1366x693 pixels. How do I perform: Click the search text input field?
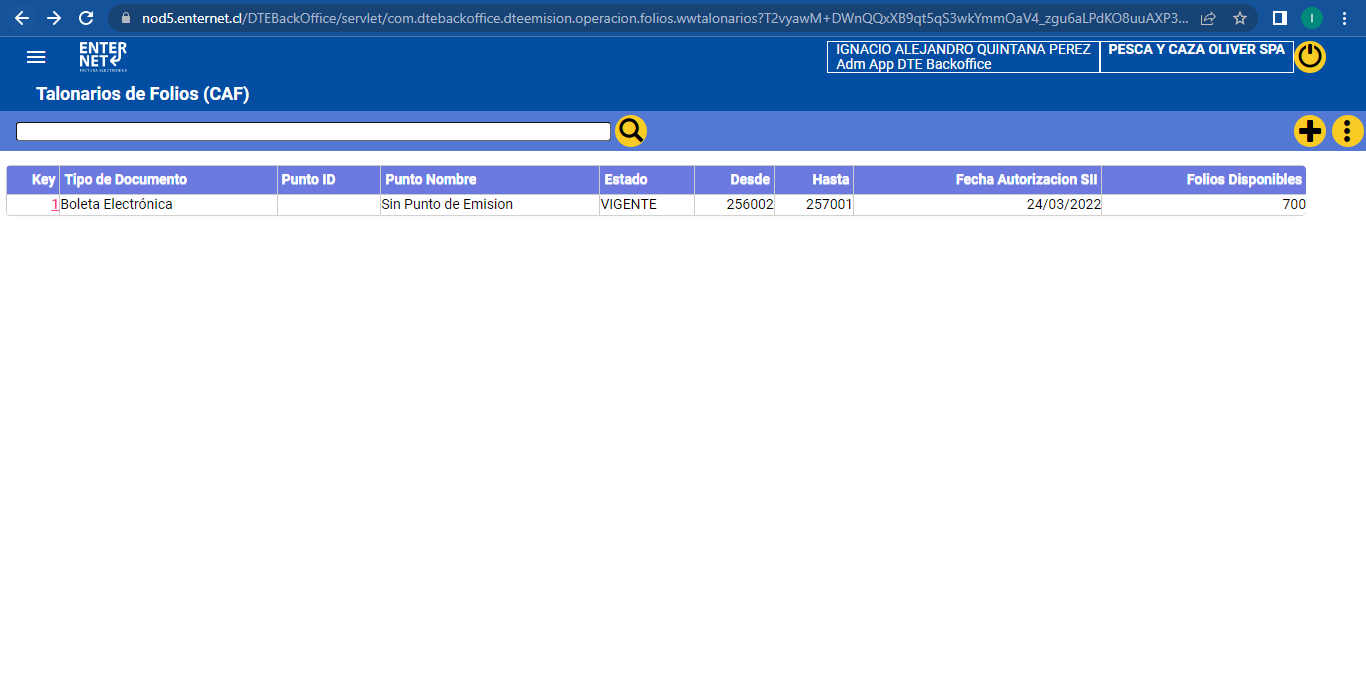313,132
